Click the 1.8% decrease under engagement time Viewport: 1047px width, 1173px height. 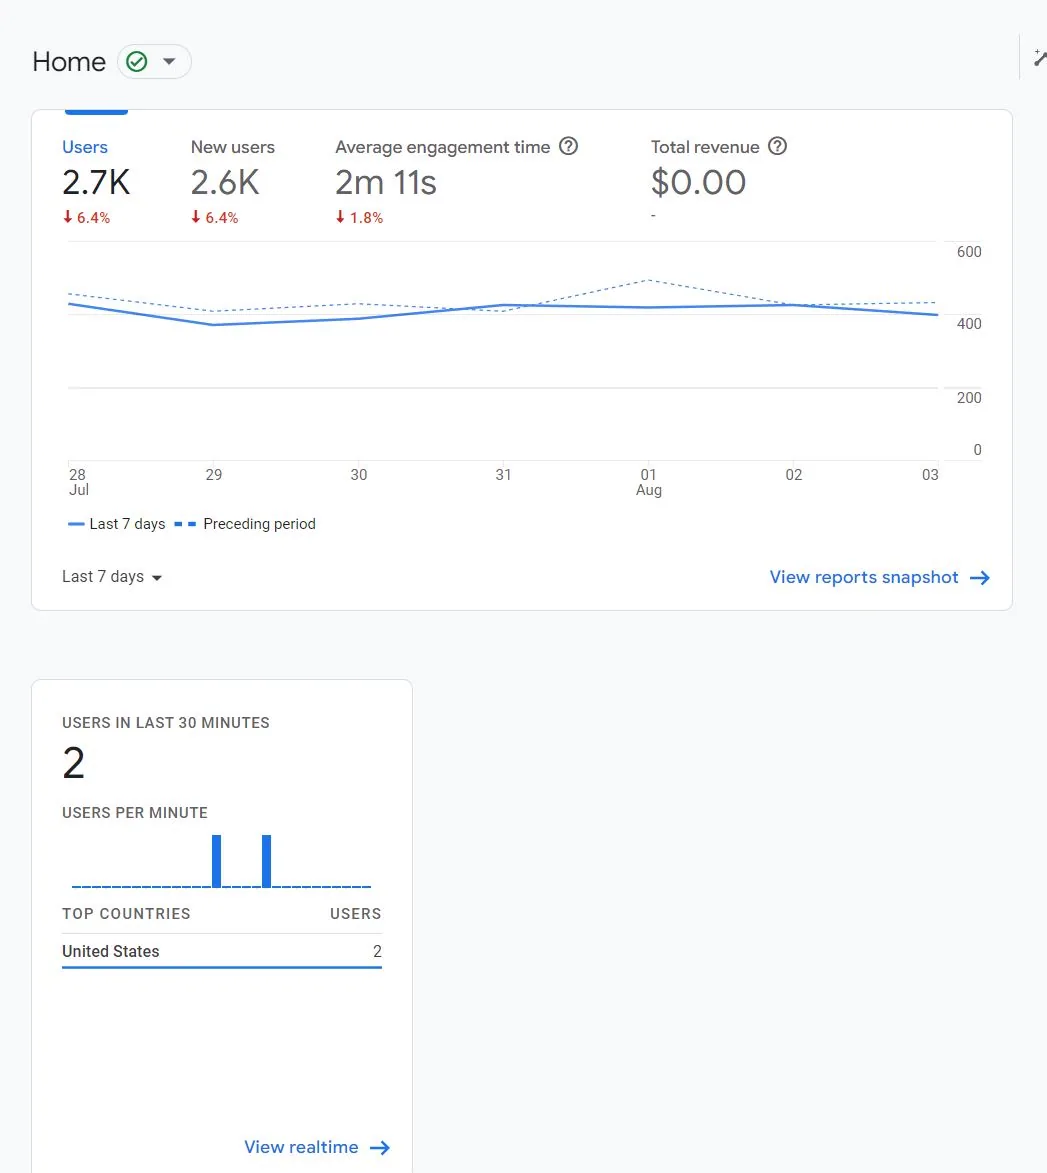click(360, 218)
